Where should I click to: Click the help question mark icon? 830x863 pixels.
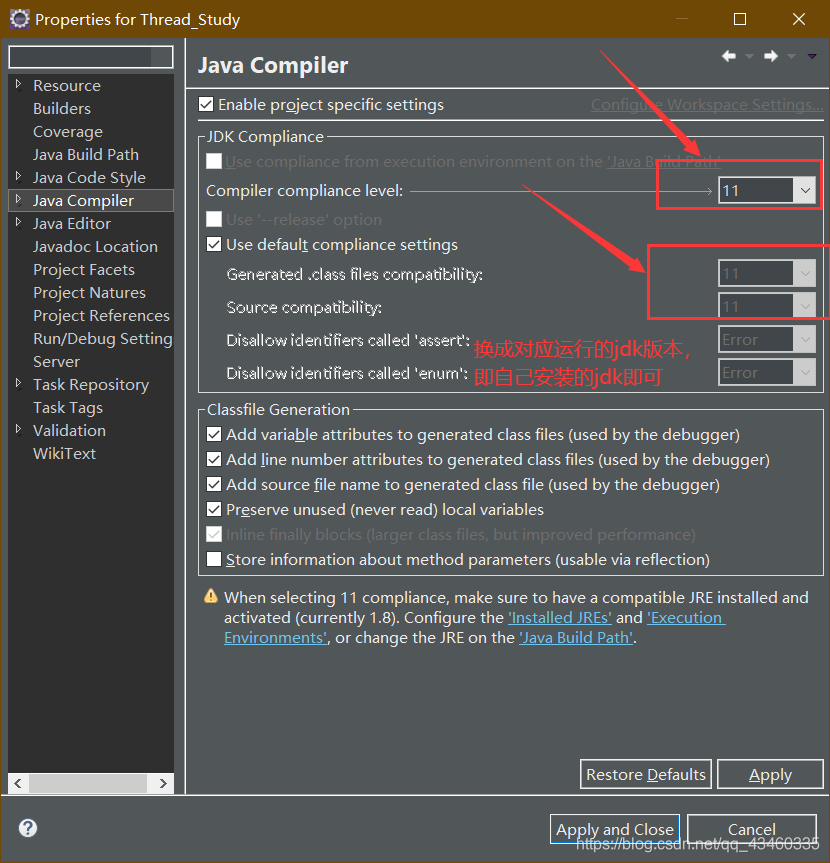click(28, 828)
